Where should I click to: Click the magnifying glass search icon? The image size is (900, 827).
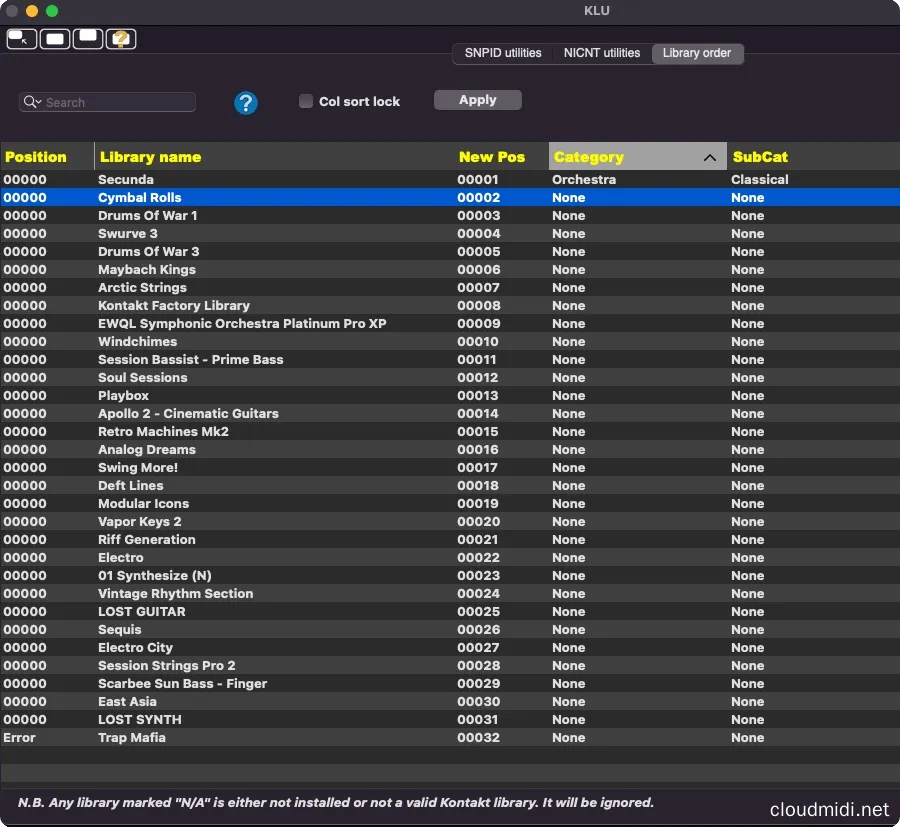[x=32, y=102]
